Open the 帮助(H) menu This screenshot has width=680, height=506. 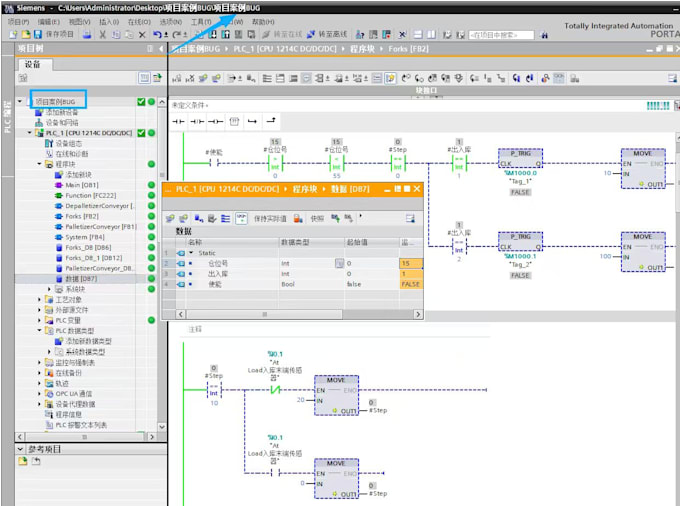click(263, 22)
